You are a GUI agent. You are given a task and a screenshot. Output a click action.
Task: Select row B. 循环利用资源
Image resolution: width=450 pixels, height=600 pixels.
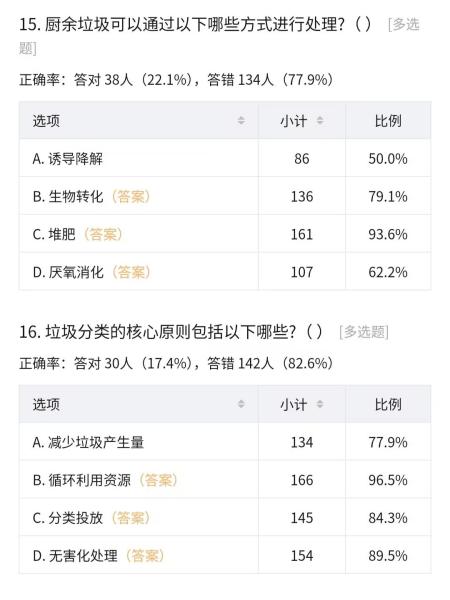coord(225,480)
